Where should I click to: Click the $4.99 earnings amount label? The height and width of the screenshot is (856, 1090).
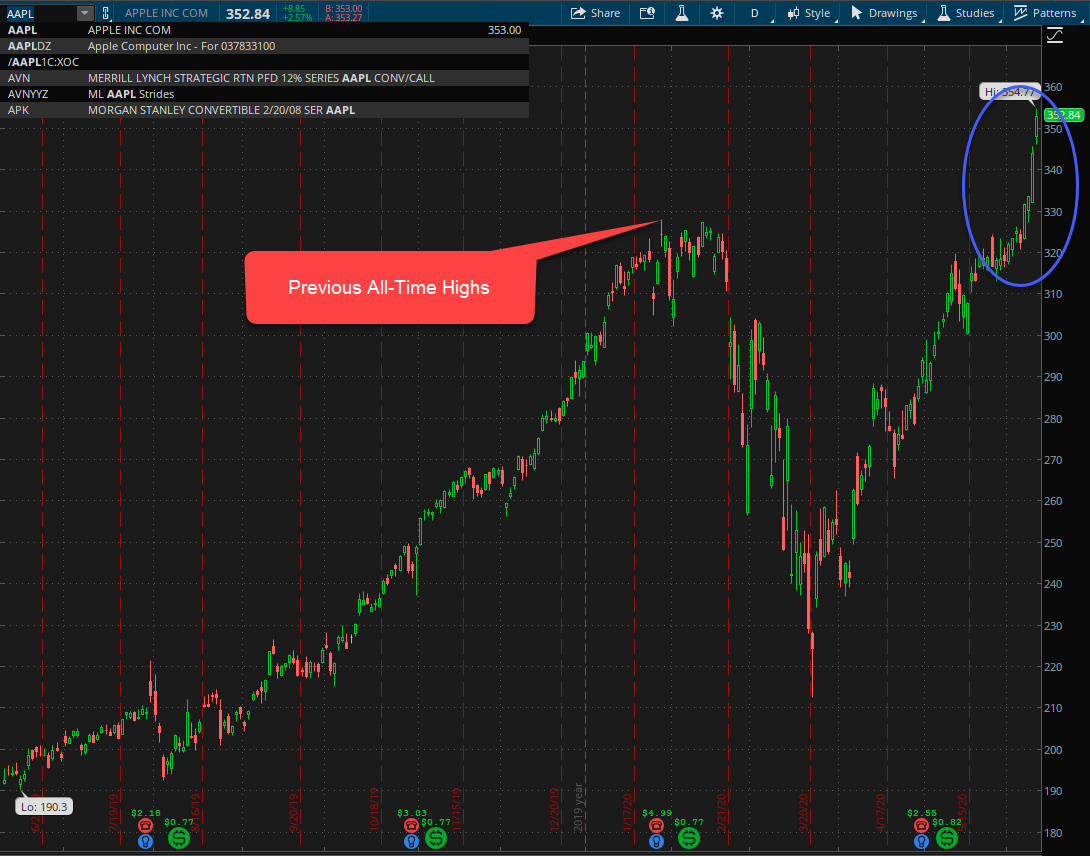pos(658,812)
